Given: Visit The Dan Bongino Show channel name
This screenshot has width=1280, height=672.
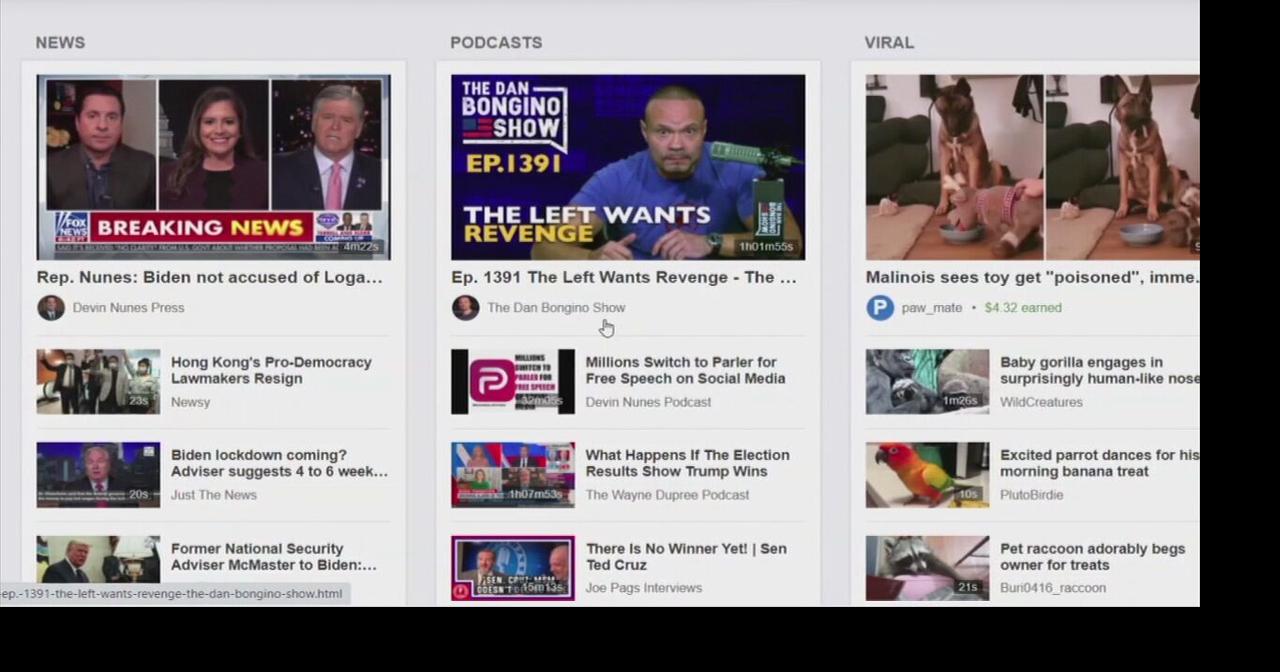Looking at the screenshot, I should pyautogui.click(x=556, y=308).
